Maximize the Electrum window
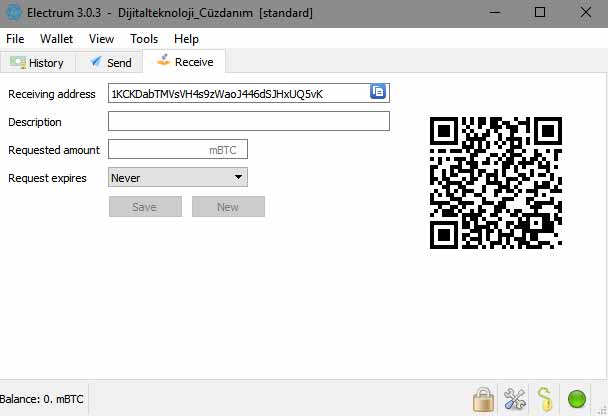The width and height of the screenshot is (608, 416). [x=540, y=12]
